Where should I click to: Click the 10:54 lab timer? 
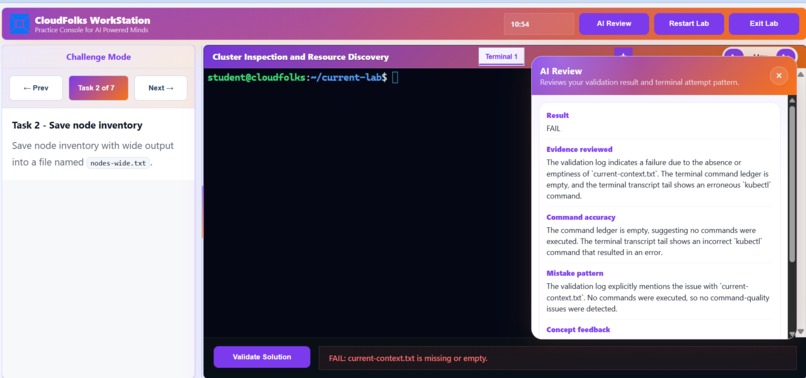pyautogui.click(x=539, y=24)
